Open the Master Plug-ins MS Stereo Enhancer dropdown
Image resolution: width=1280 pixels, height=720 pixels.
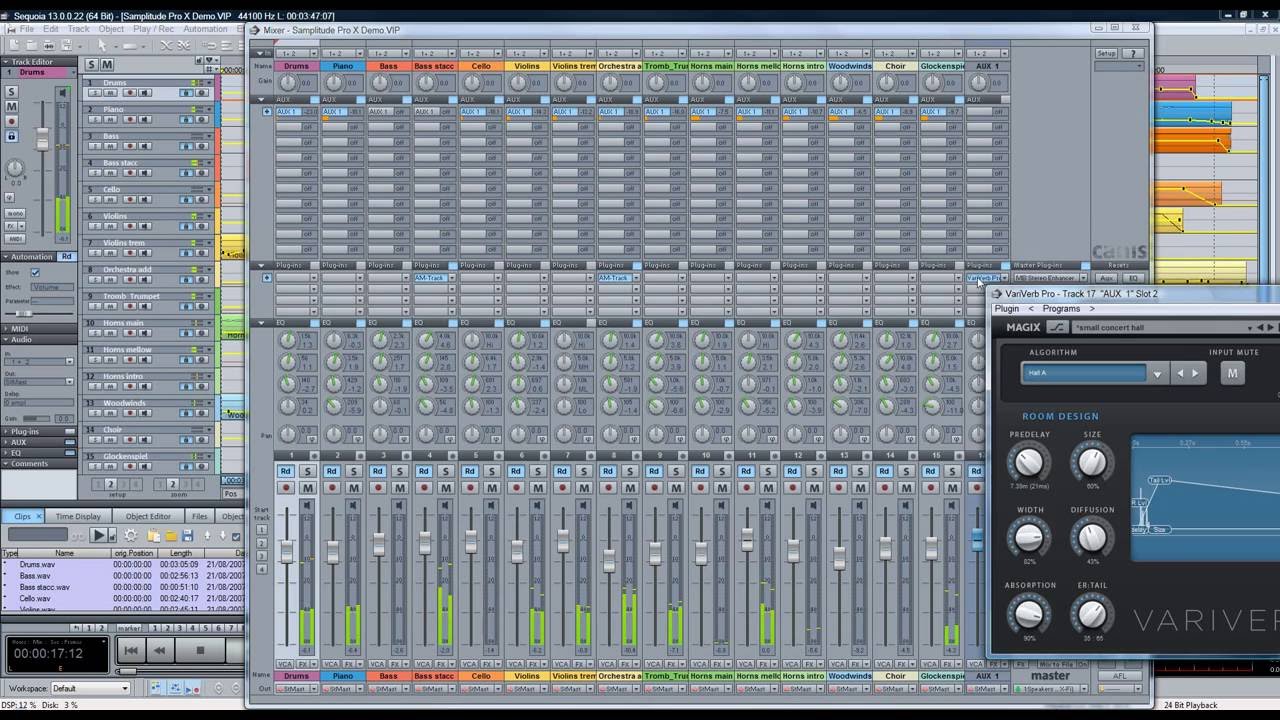(1083, 278)
